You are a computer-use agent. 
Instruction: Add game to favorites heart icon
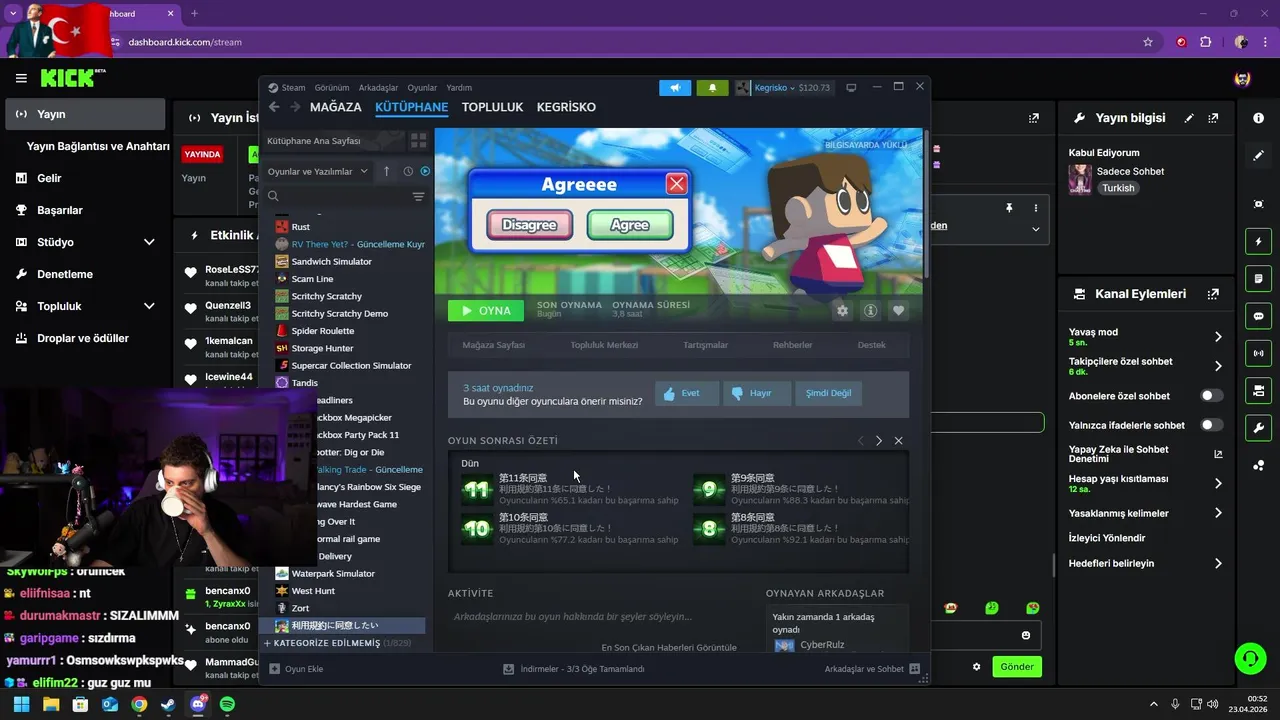[x=898, y=311]
